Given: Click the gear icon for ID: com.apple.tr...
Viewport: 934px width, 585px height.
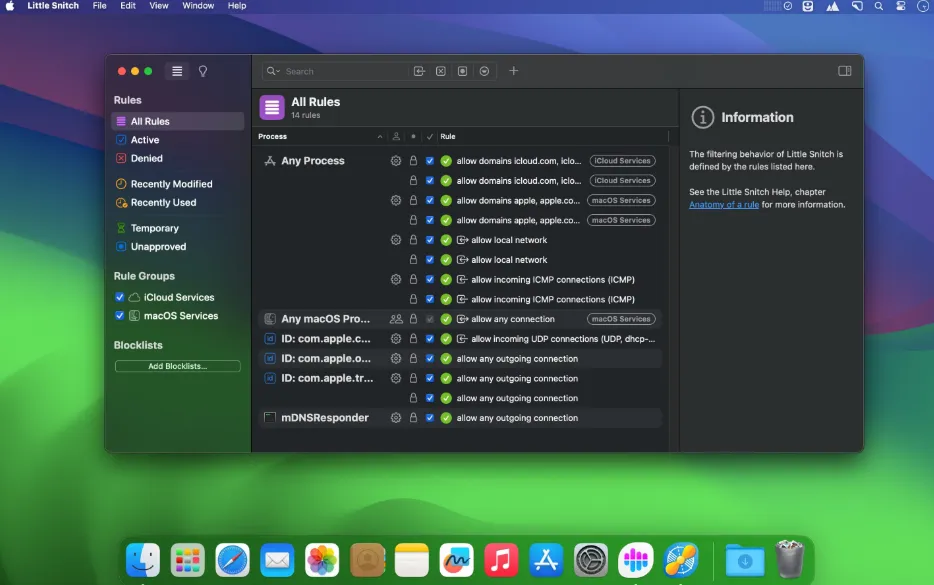Looking at the screenshot, I should click(396, 378).
